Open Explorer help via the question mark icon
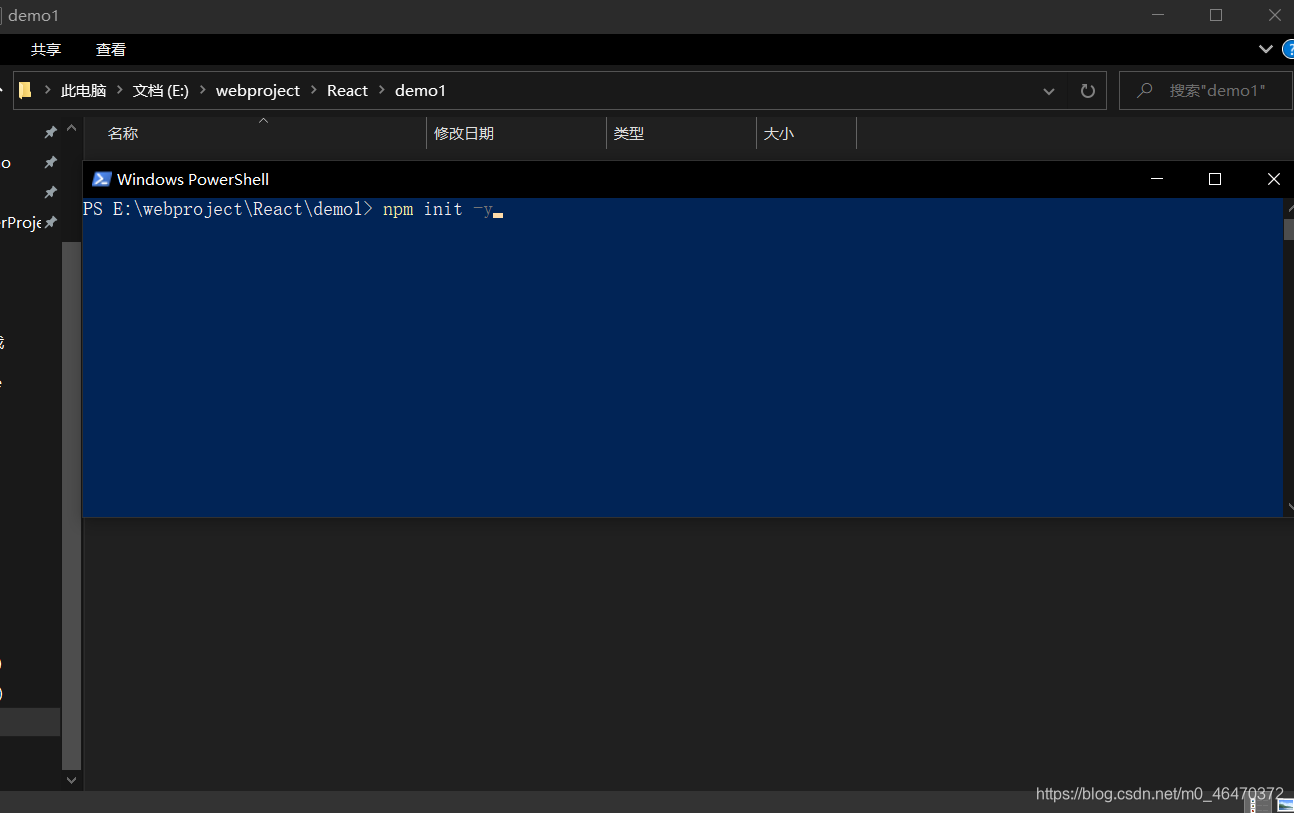 (1288, 49)
